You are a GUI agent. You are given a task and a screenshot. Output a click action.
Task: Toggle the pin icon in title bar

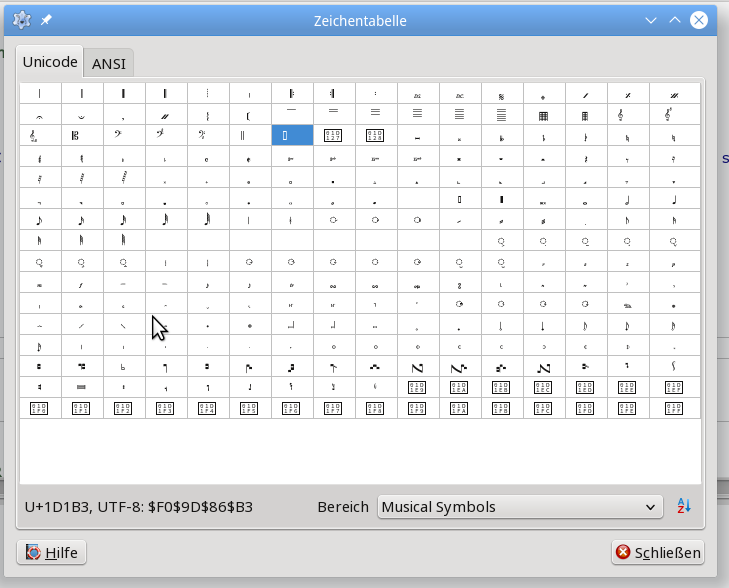46,20
